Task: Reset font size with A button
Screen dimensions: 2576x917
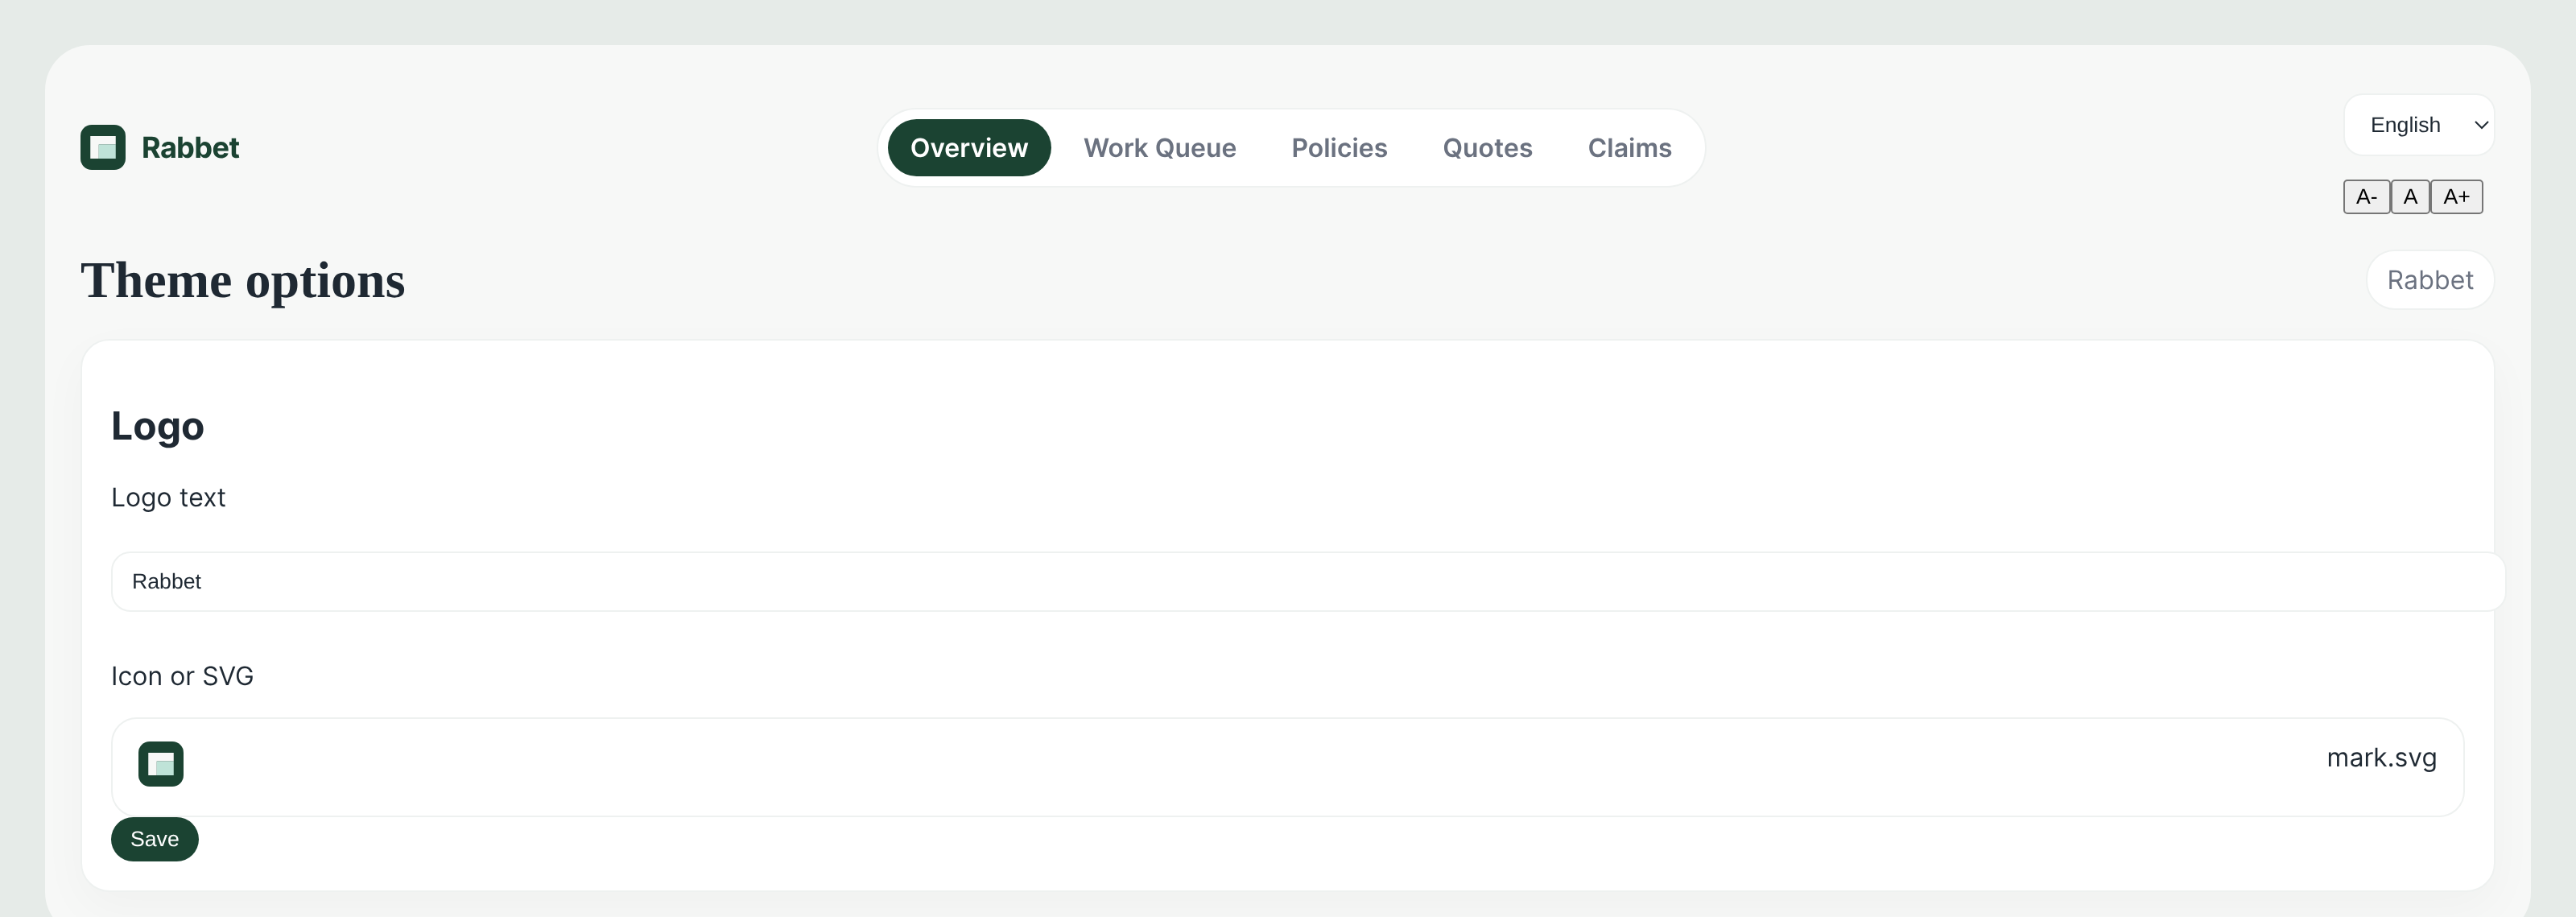Action: coord(2410,197)
